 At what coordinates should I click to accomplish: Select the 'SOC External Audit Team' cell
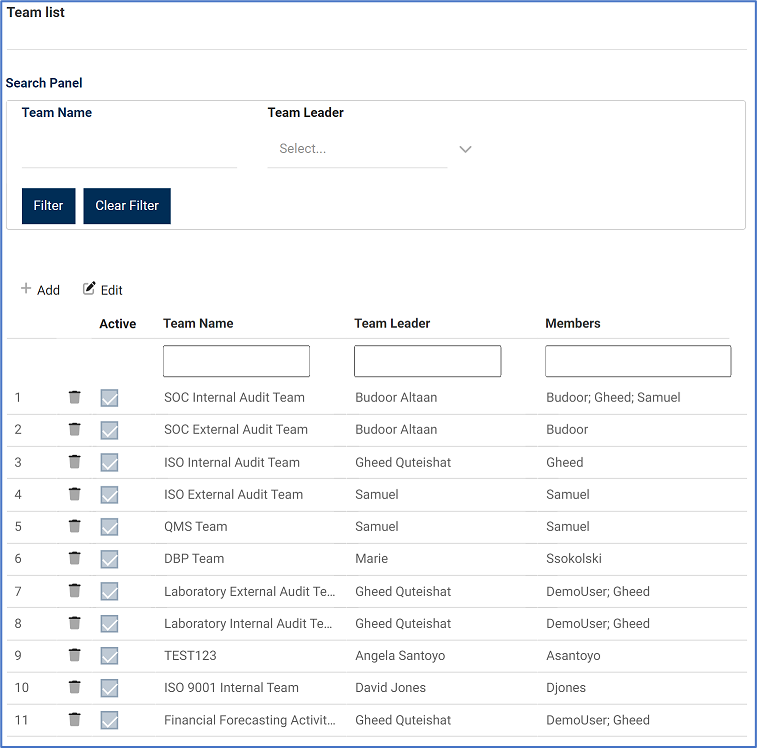(x=236, y=429)
